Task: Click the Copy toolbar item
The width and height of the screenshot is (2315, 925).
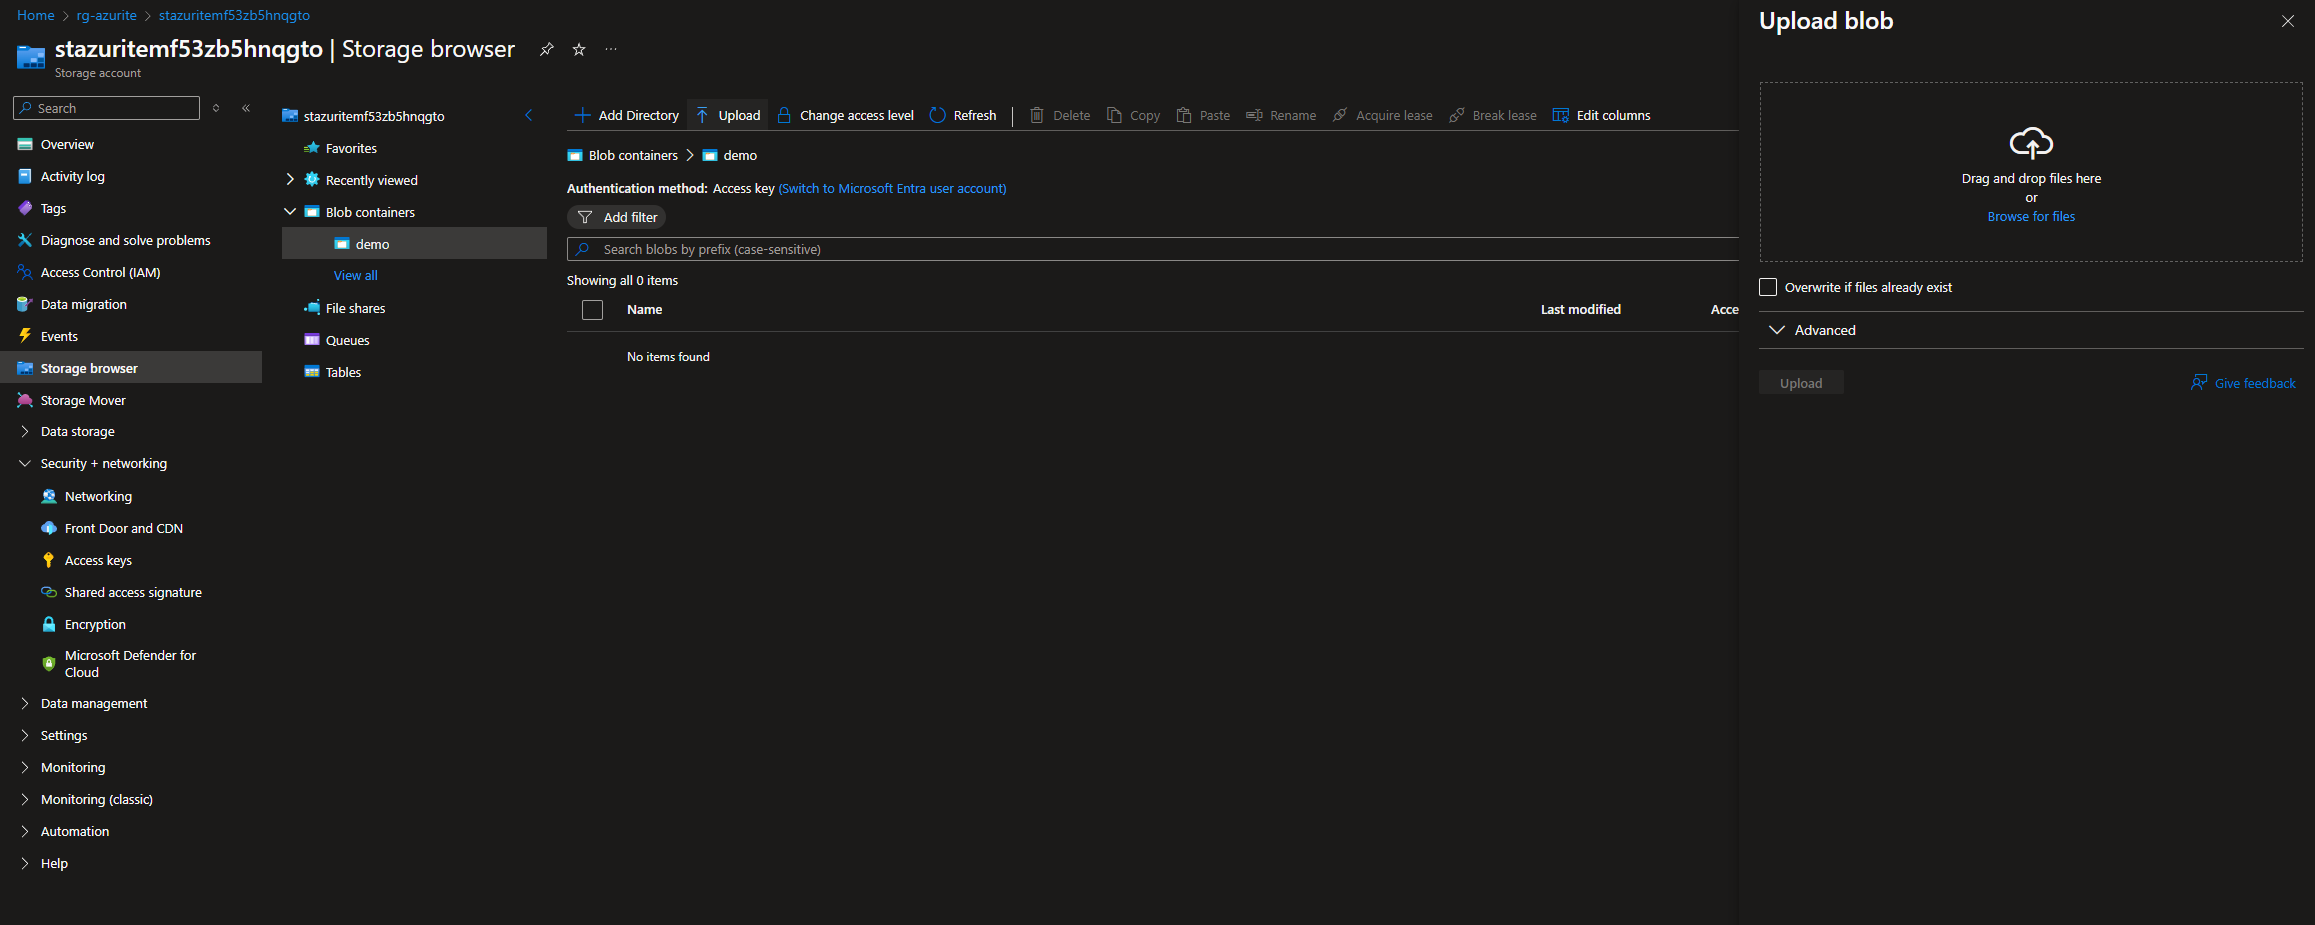Action: point(1133,116)
